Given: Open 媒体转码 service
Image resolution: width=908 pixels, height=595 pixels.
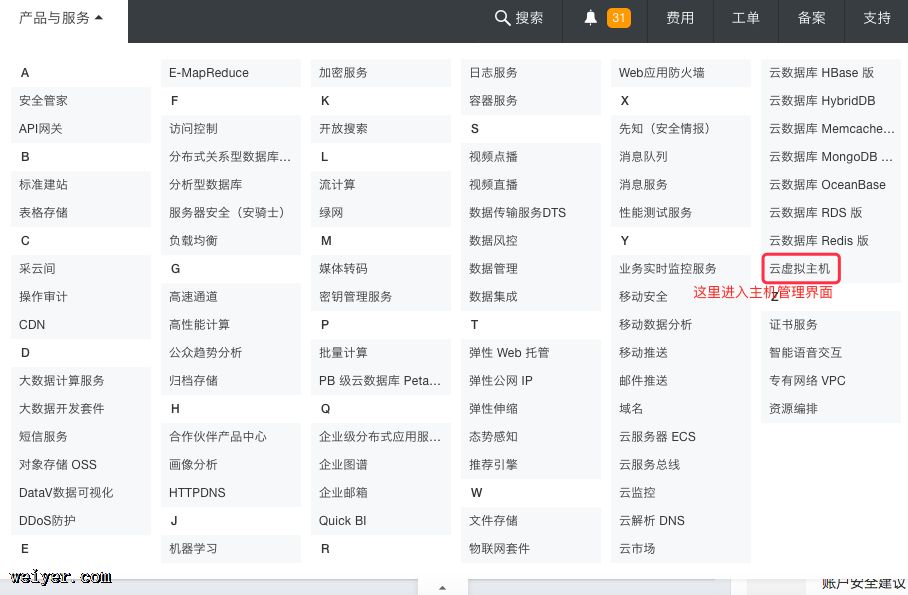Looking at the screenshot, I should pos(343,269).
